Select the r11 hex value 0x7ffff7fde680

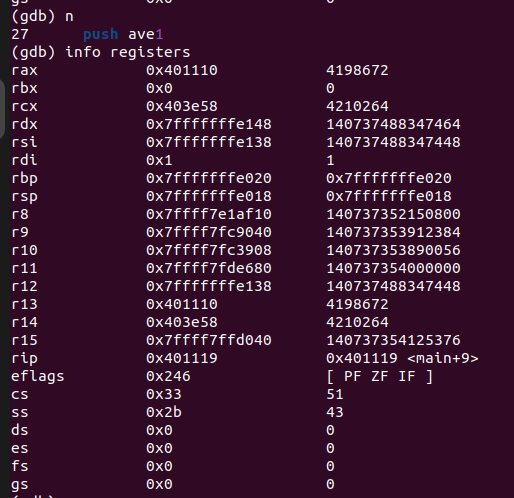pyautogui.click(x=209, y=268)
